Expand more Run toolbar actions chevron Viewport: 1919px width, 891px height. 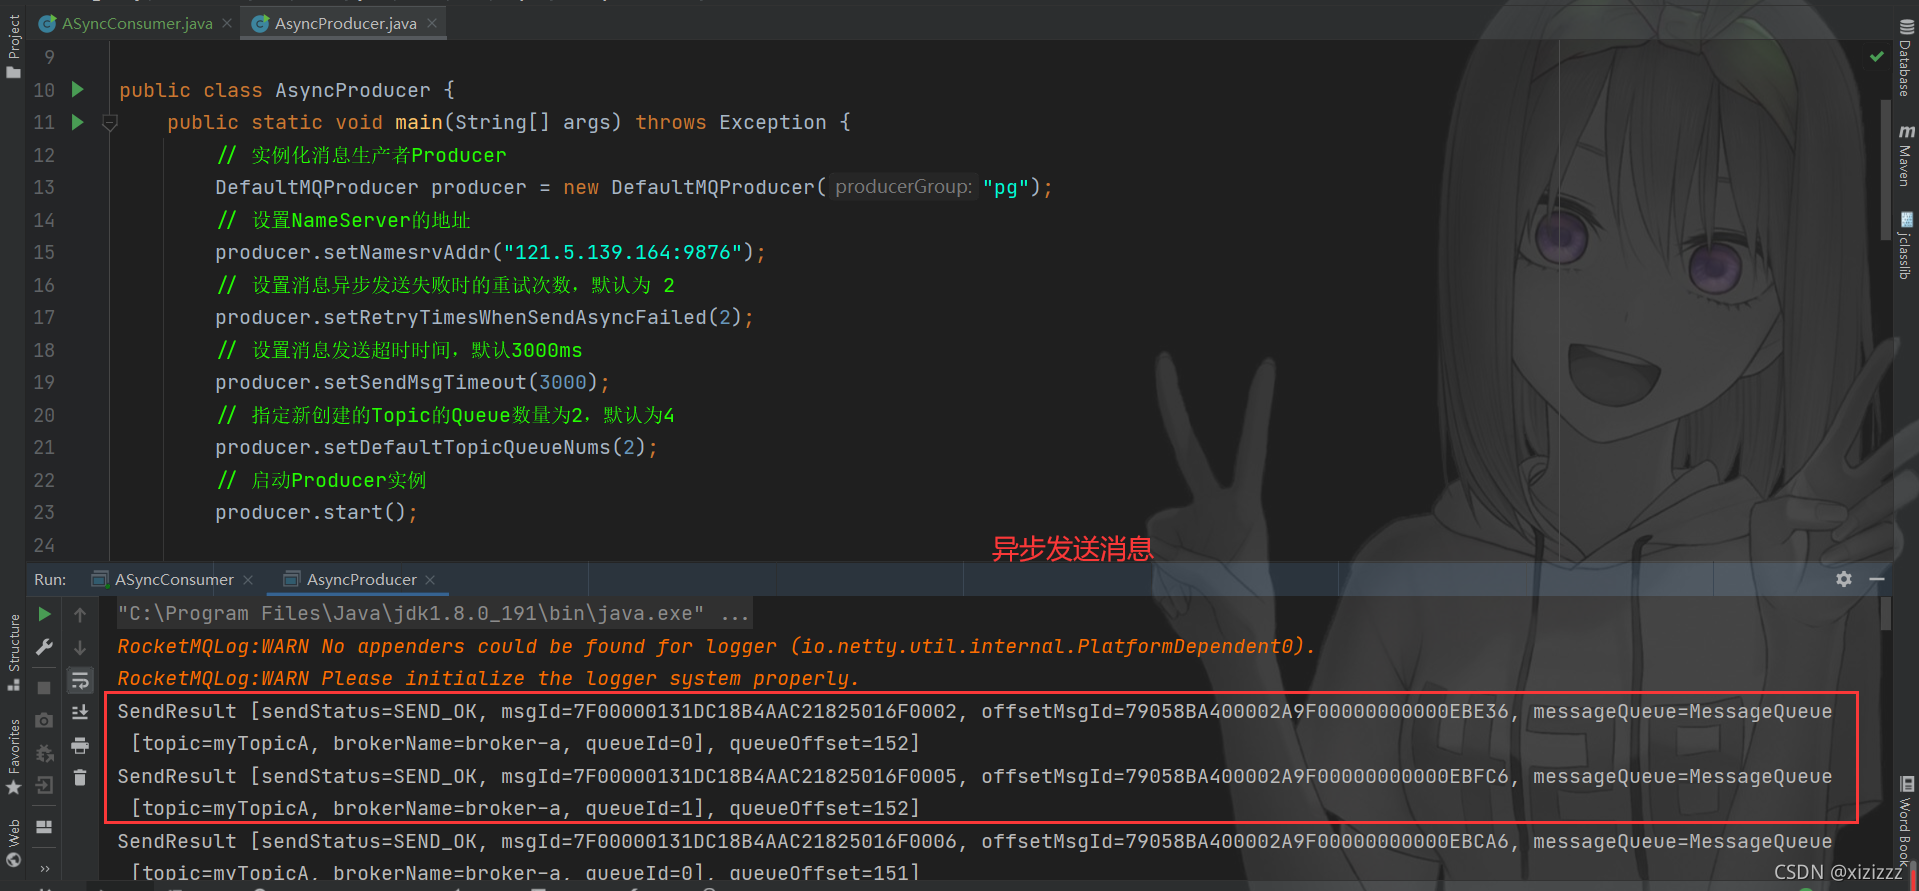click(44, 868)
